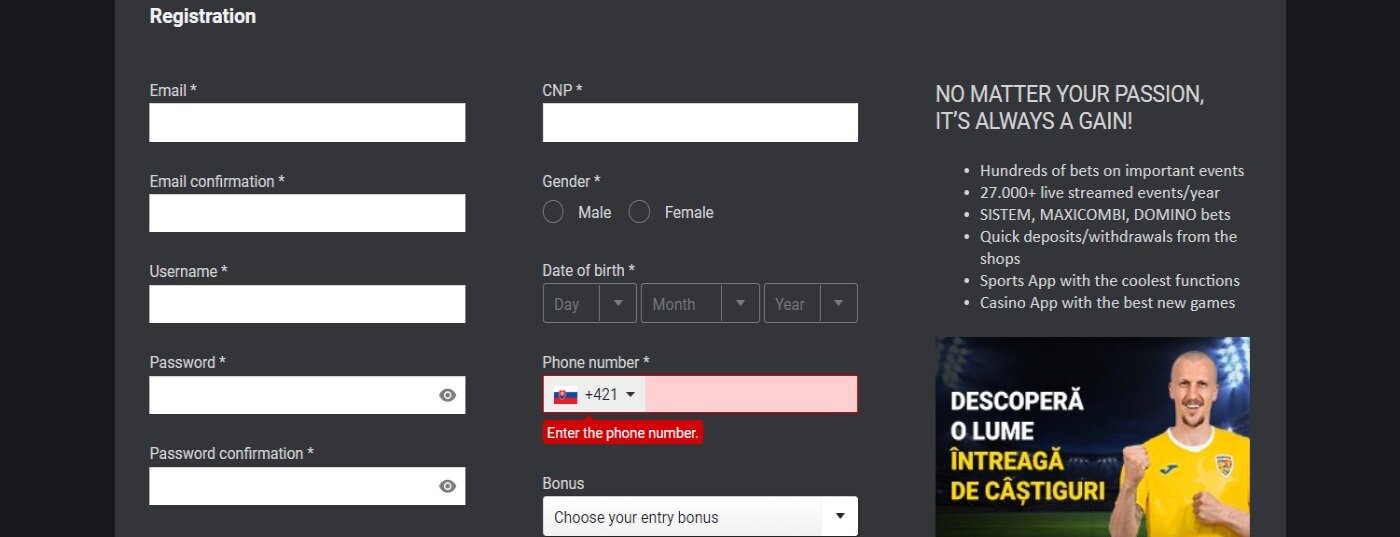Choose the Female radio button
The image size is (1400, 537).
(640, 212)
